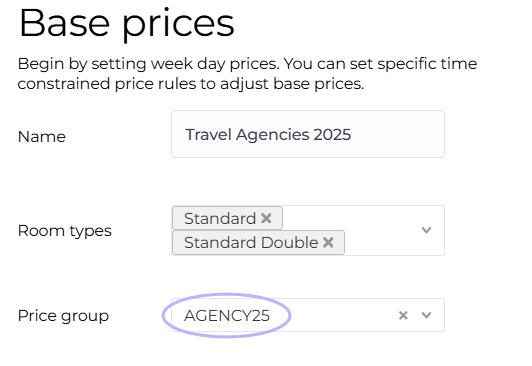Remove the Standard Double room type tag

328,242
